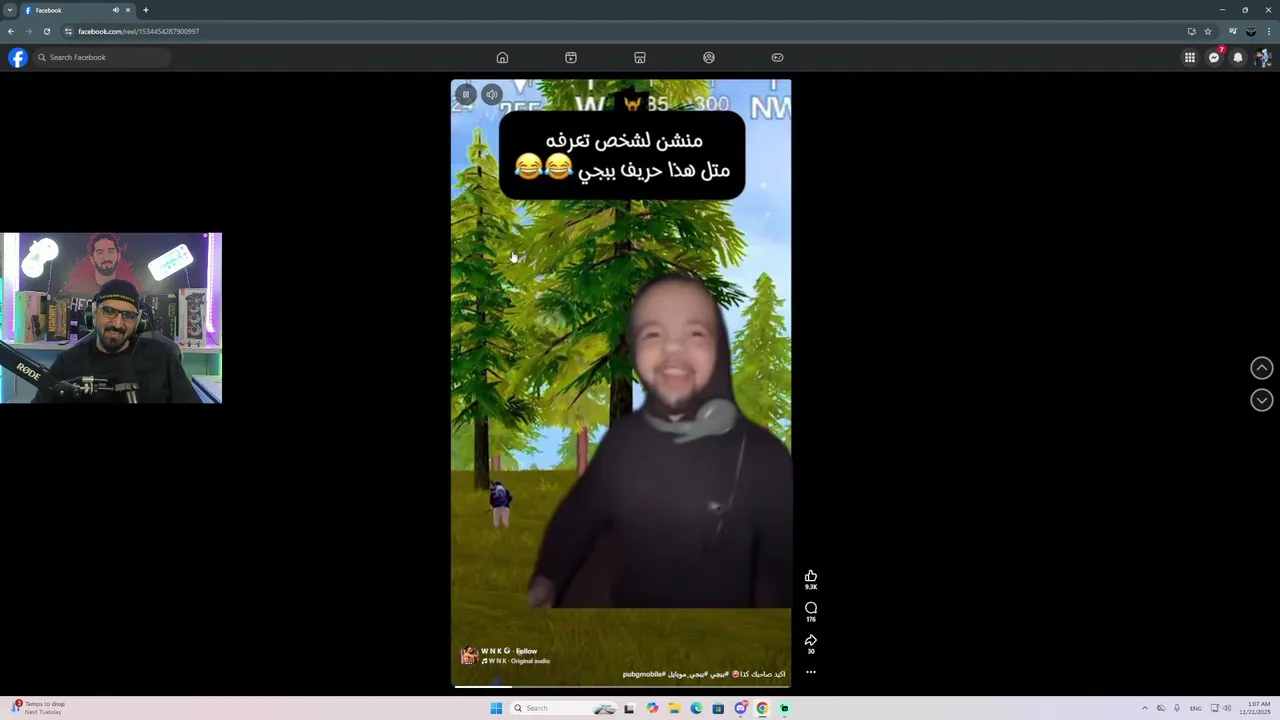This screenshot has height=720, width=1280.
Task: Open Discord from taskbar
Action: coord(741,708)
